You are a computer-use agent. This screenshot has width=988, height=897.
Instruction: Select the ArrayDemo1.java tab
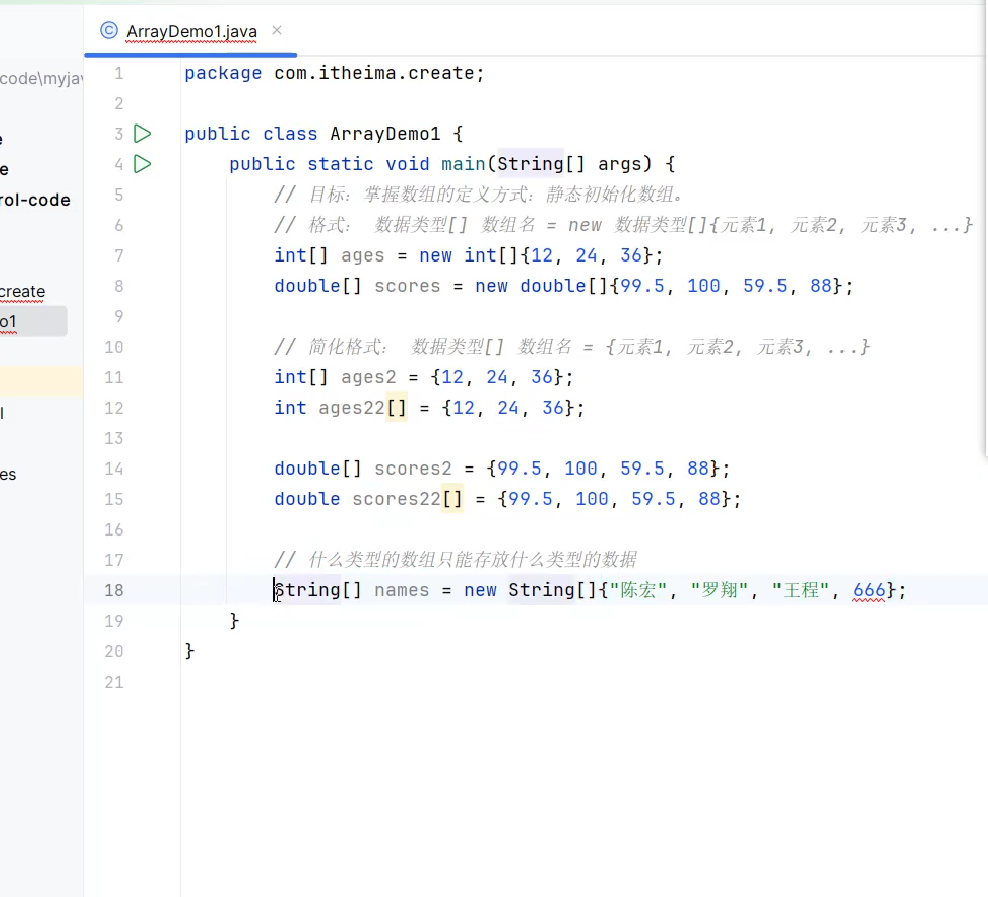coord(191,31)
